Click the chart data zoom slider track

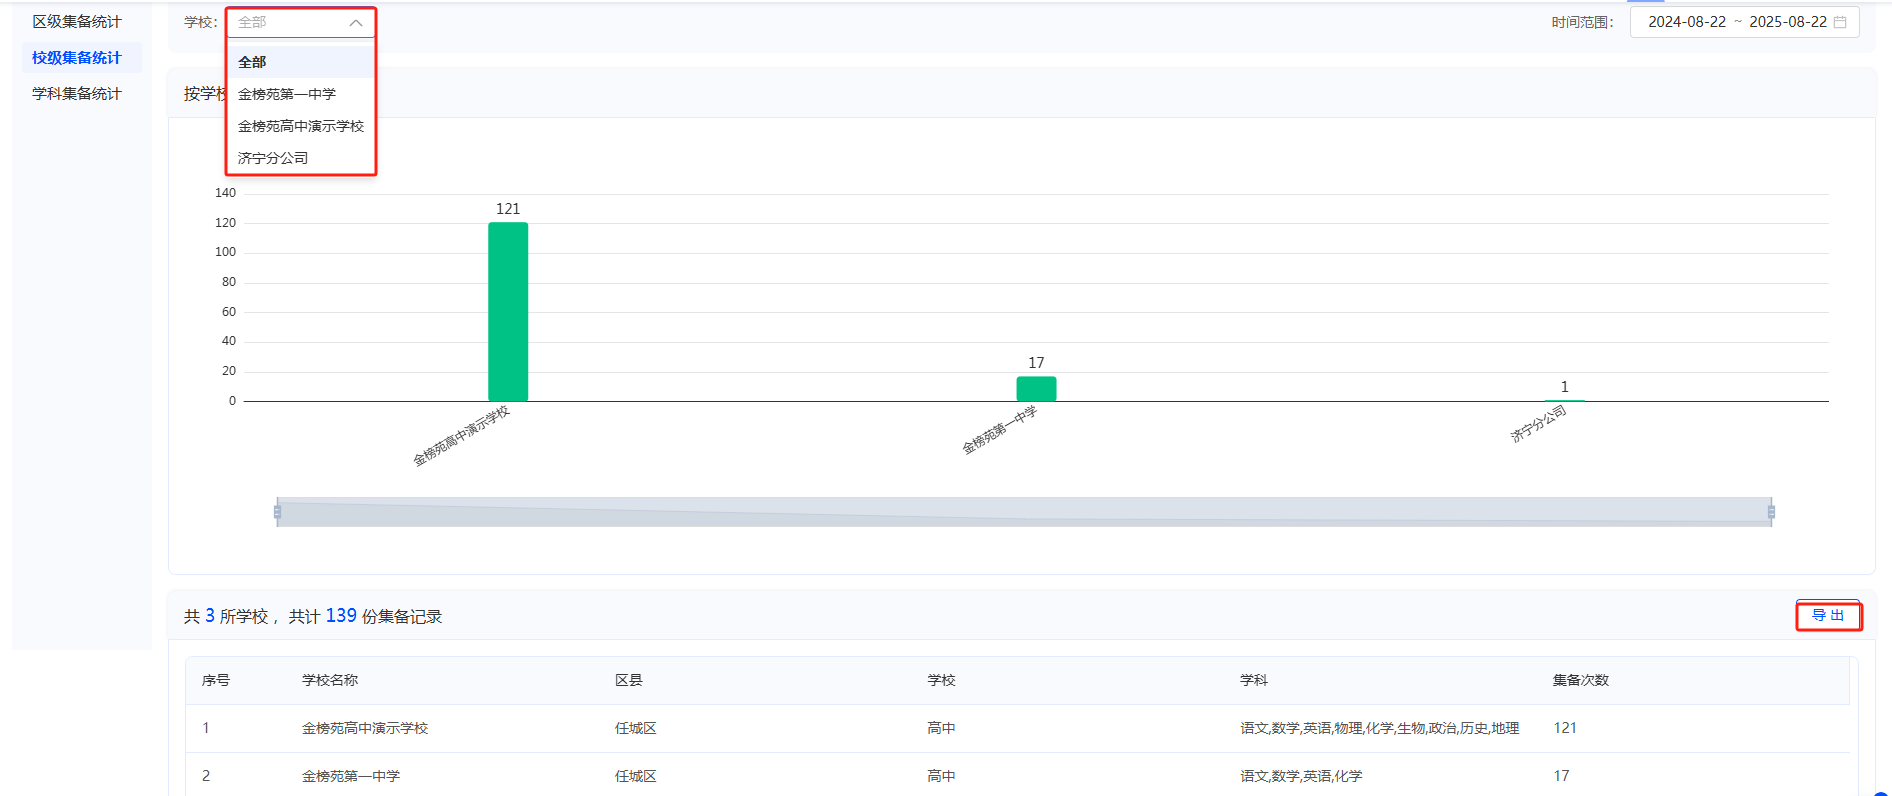[1024, 512]
